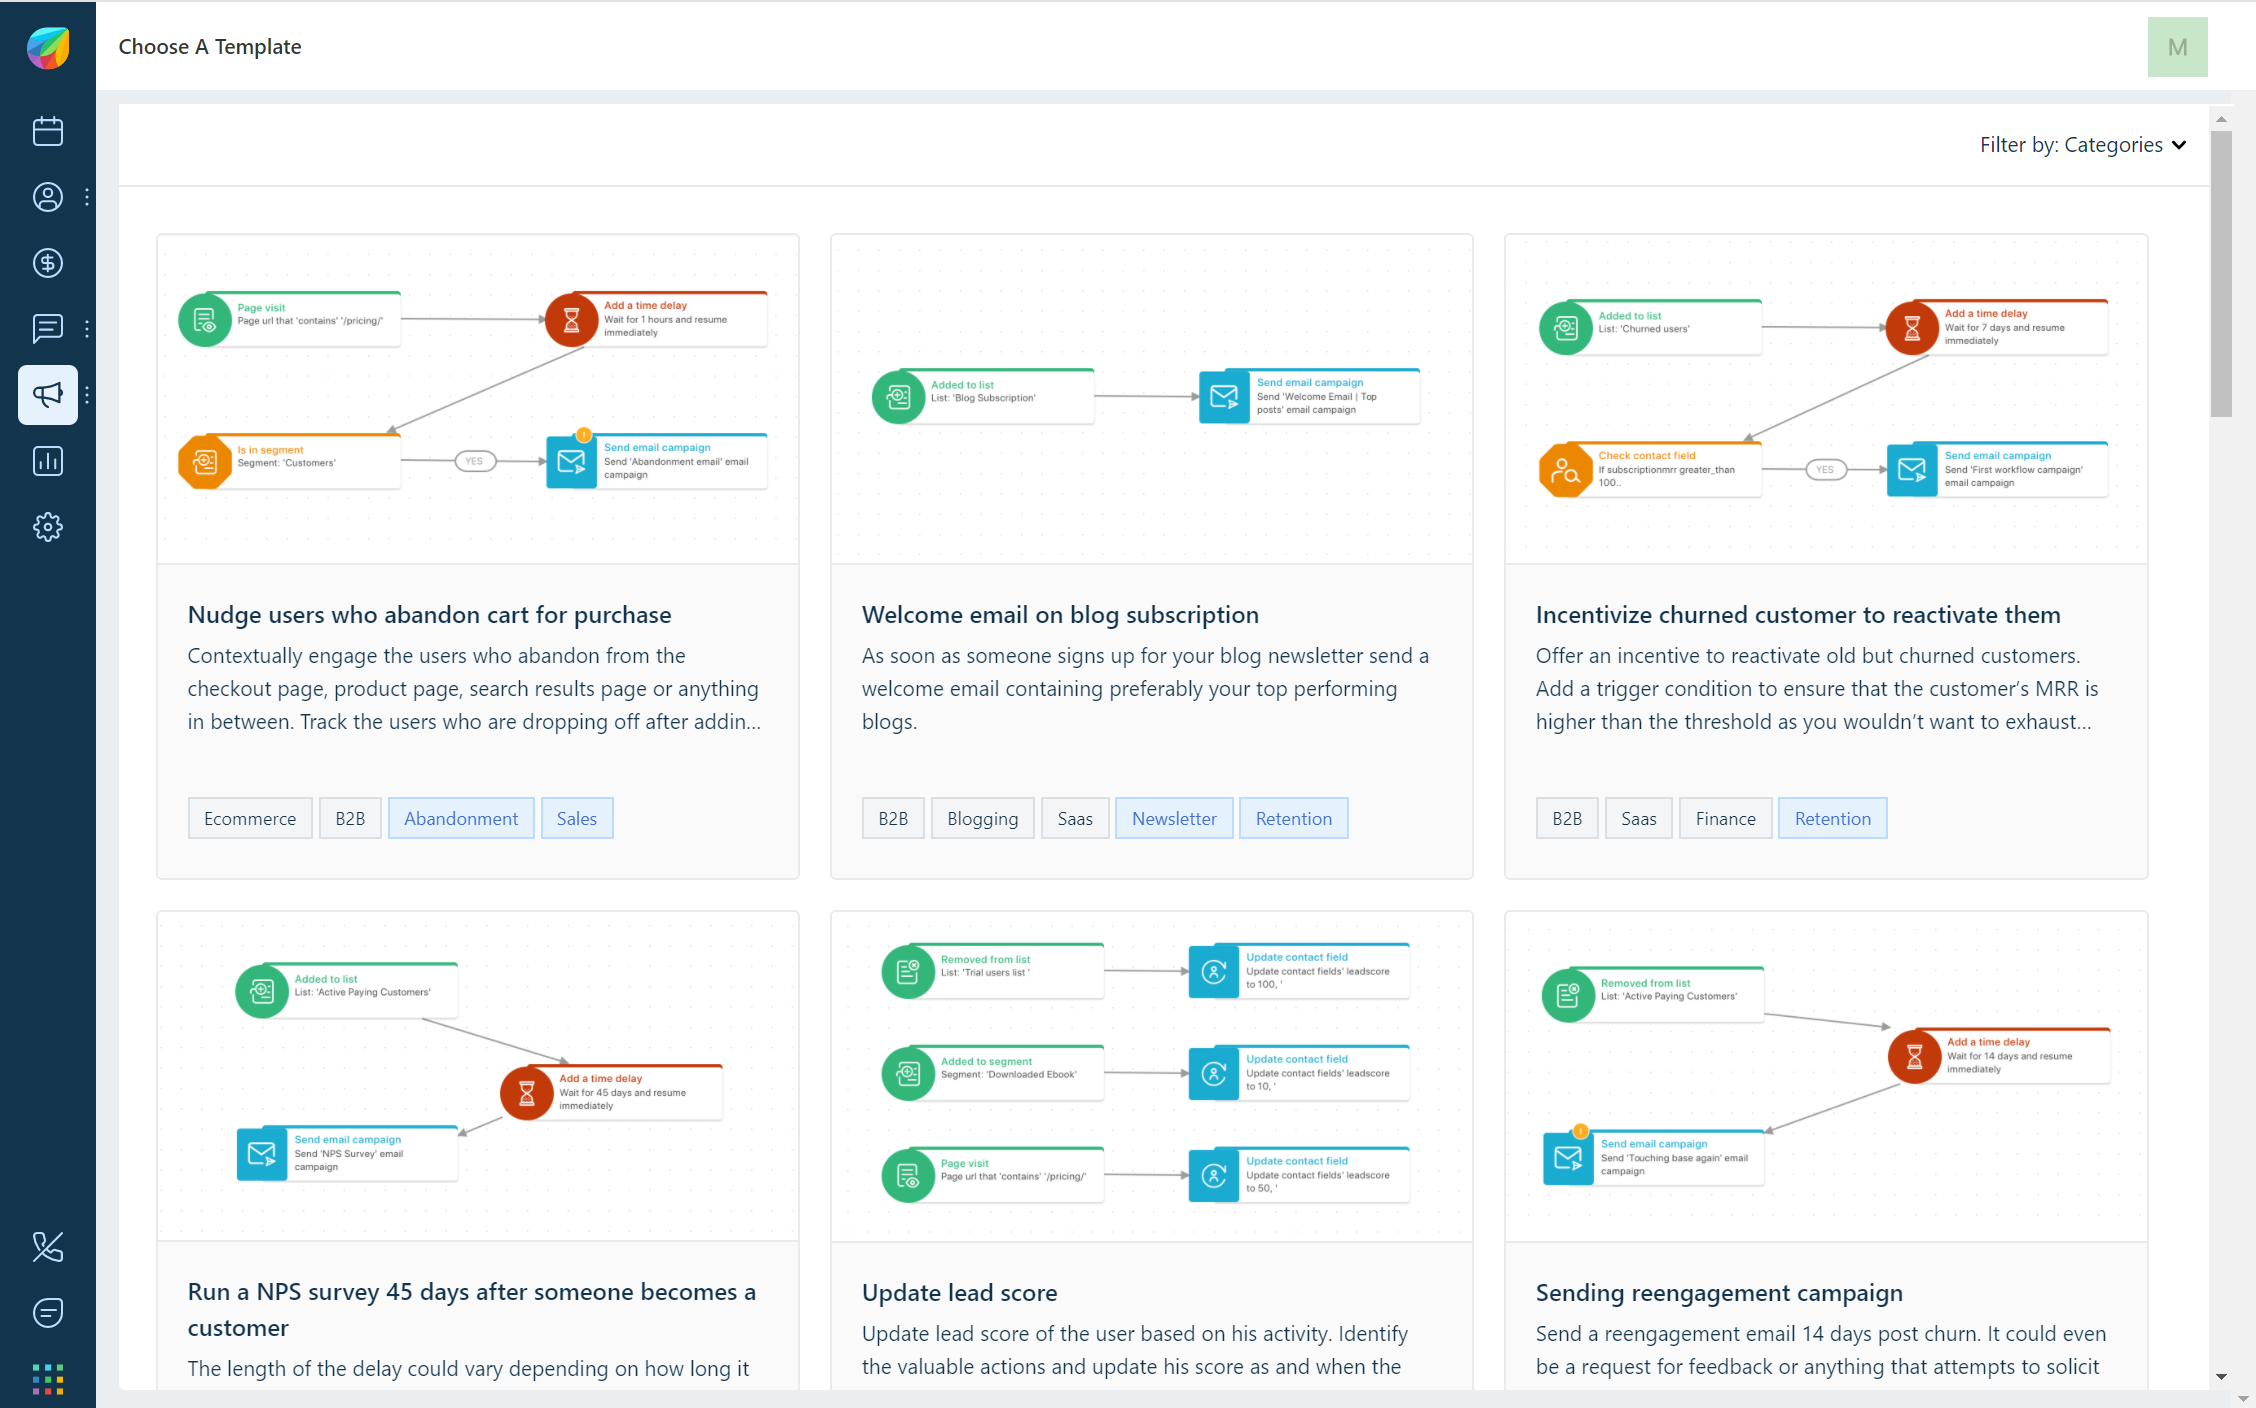Open Settings via the gear icon
This screenshot has height=1408, width=2256.
click(47, 526)
